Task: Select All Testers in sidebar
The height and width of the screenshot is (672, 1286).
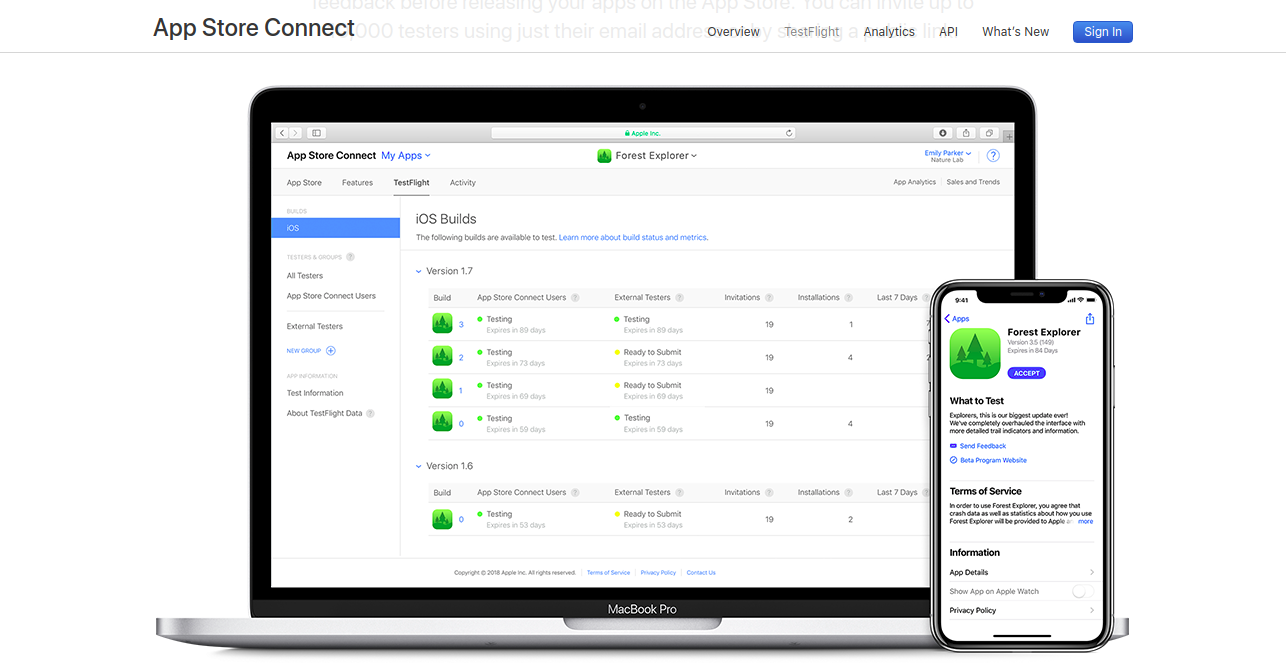Action: click(x=305, y=276)
